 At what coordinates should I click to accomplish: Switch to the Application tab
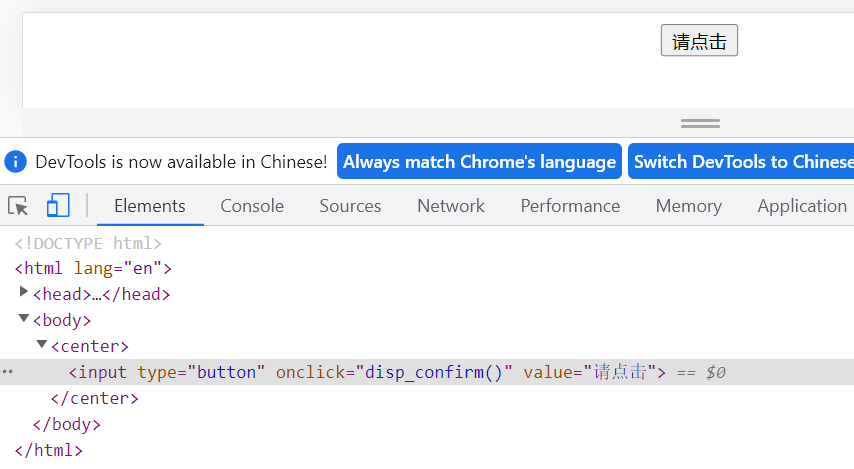[801, 206]
